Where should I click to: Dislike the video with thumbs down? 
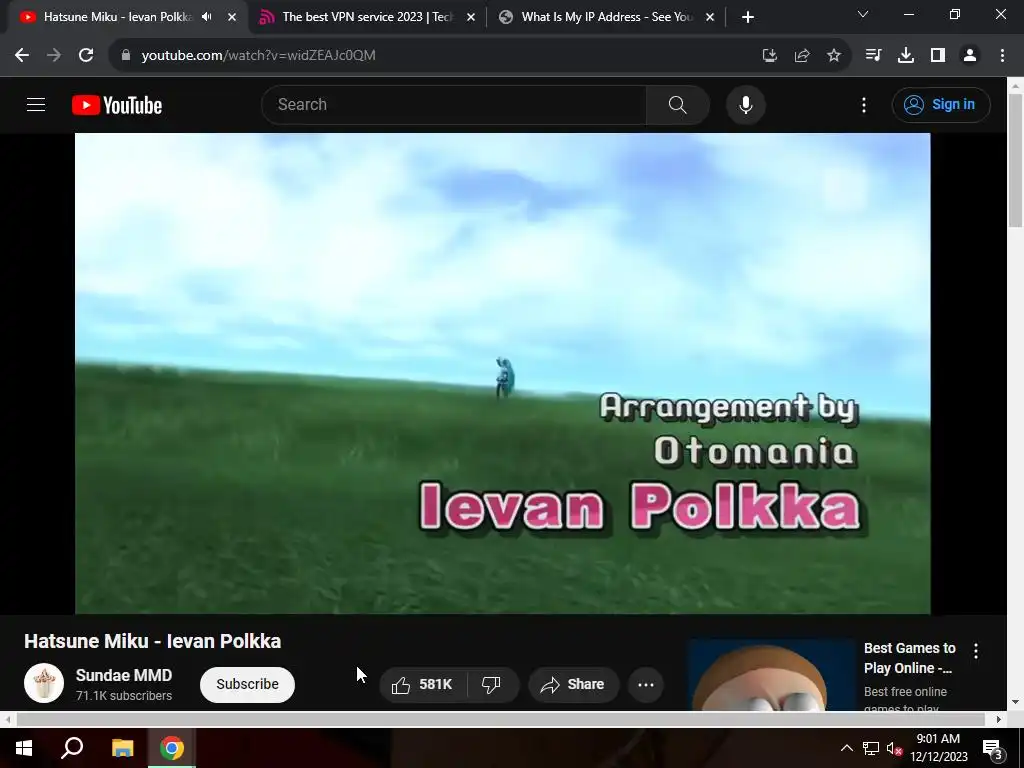491,684
